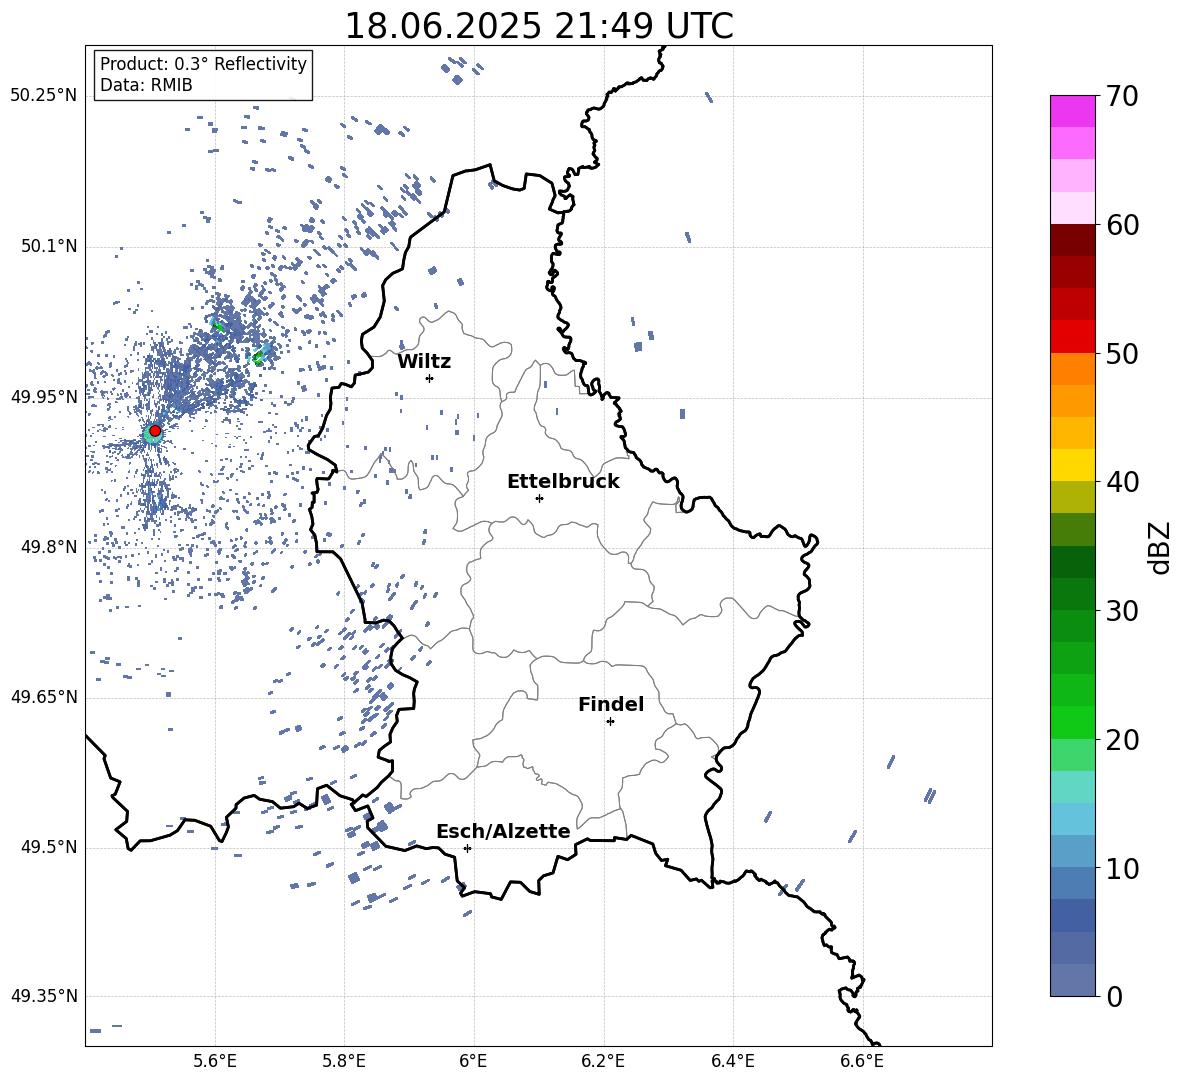The image size is (1184, 1081).
Task: Click the 49.35°N latitude label
Action: pyautogui.click(x=44, y=996)
